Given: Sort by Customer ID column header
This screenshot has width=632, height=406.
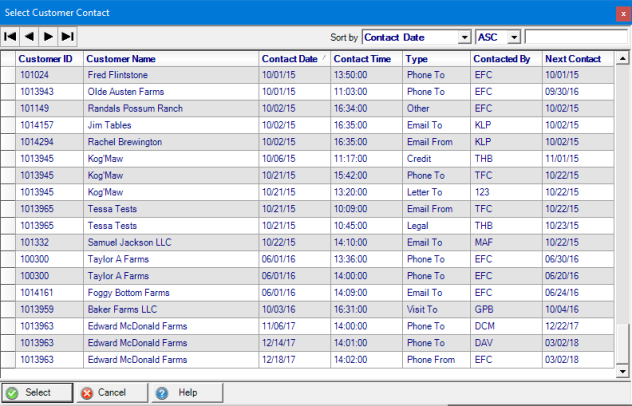Looking at the screenshot, I should (46, 59).
